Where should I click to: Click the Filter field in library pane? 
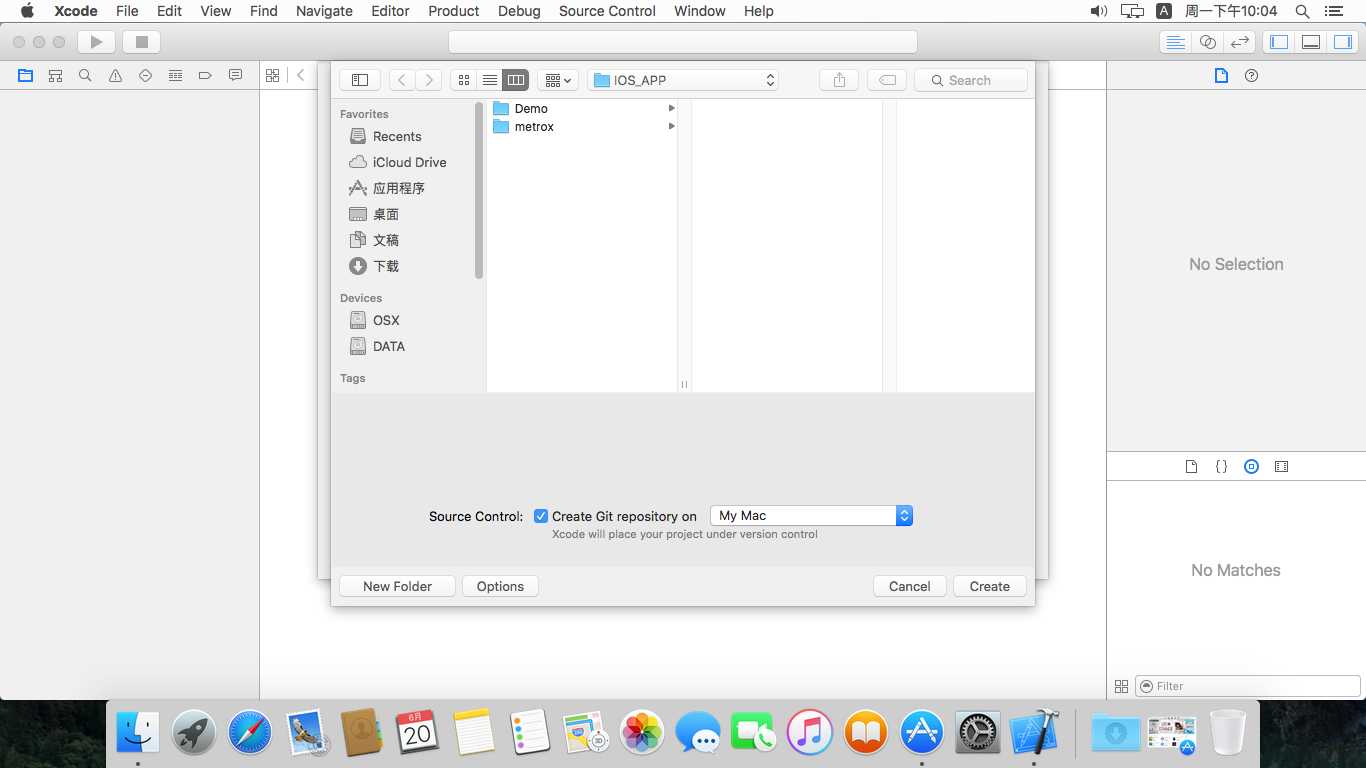(x=1247, y=686)
